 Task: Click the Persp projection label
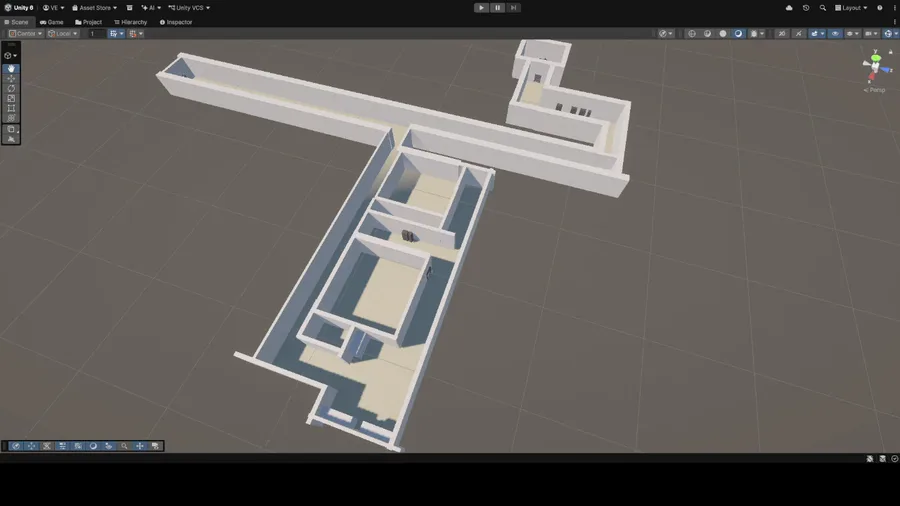[875, 90]
